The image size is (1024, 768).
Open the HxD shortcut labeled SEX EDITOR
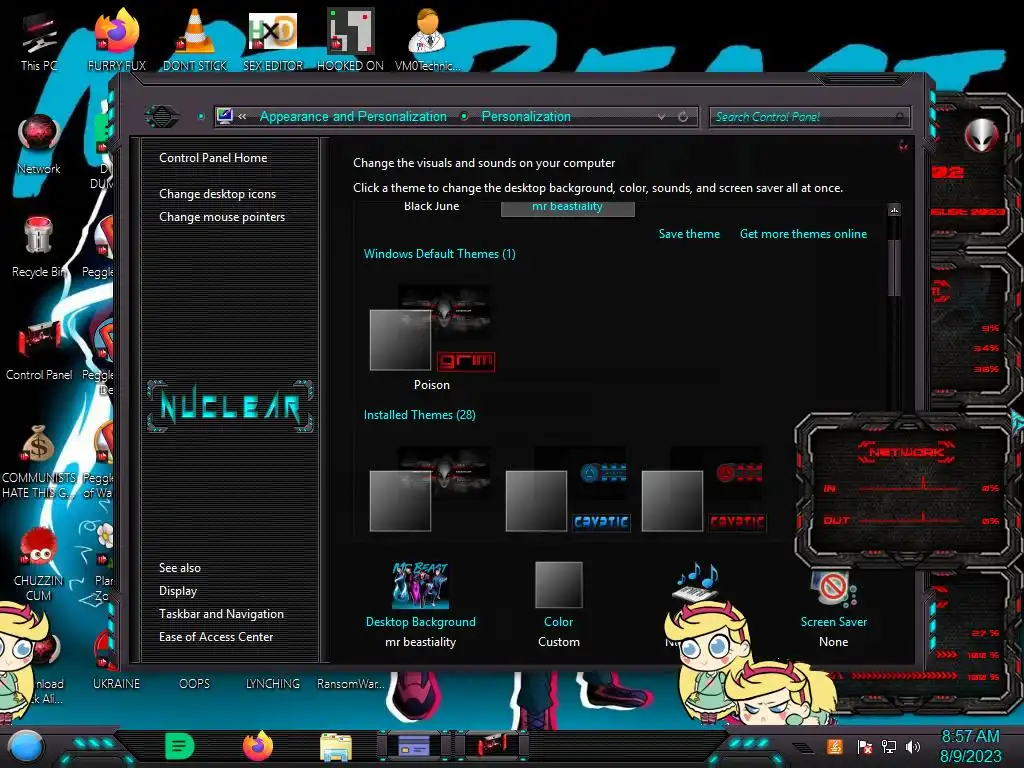pyautogui.click(x=273, y=40)
